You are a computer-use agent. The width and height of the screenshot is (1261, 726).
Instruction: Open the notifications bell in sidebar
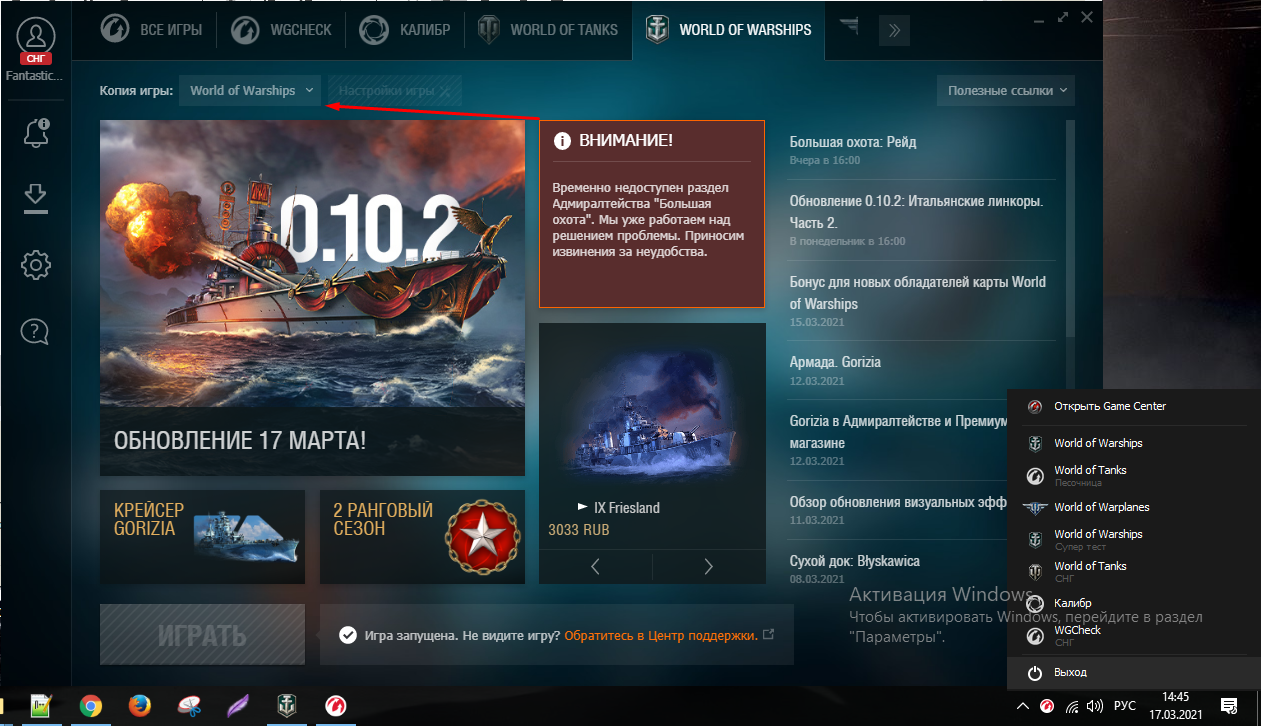pos(36,133)
